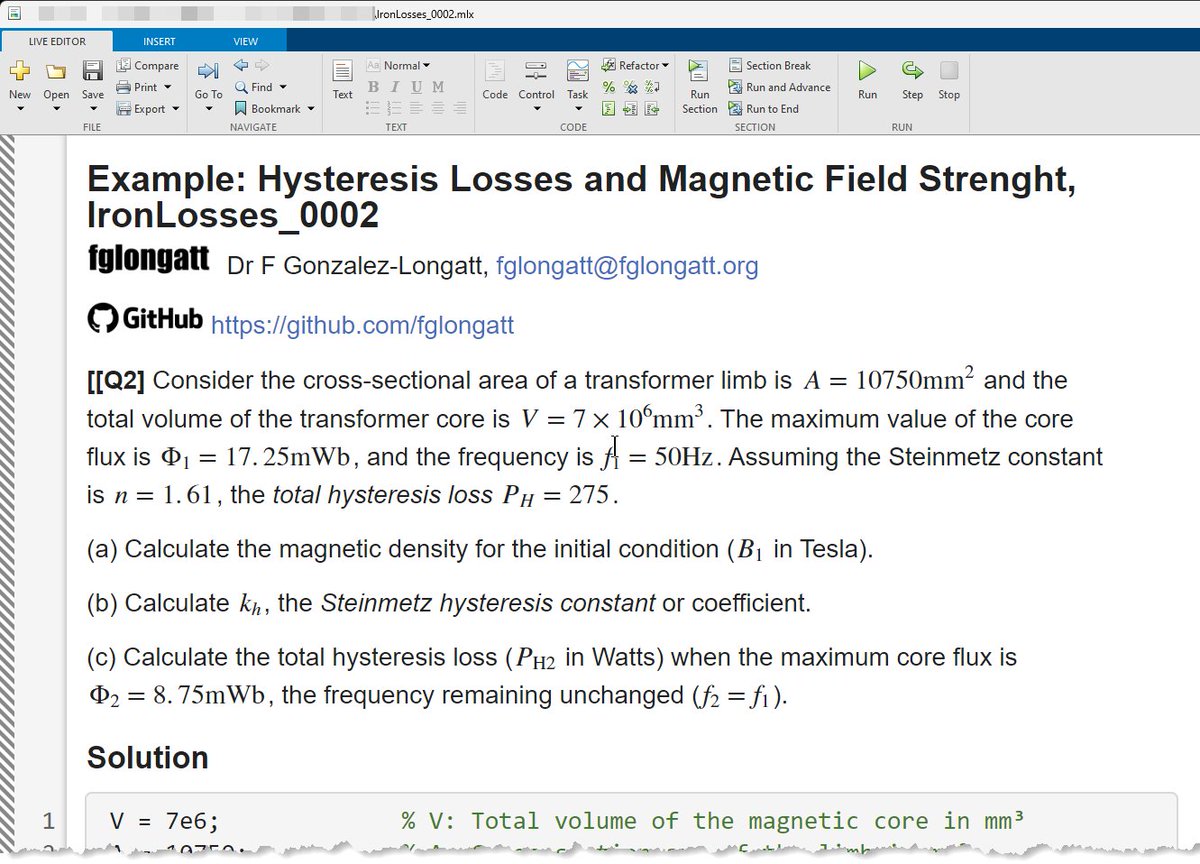Expand the Print options arrow
Image resolution: width=1200 pixels, height=864 pixels.
pyautogui.click(x=167, y=87)
